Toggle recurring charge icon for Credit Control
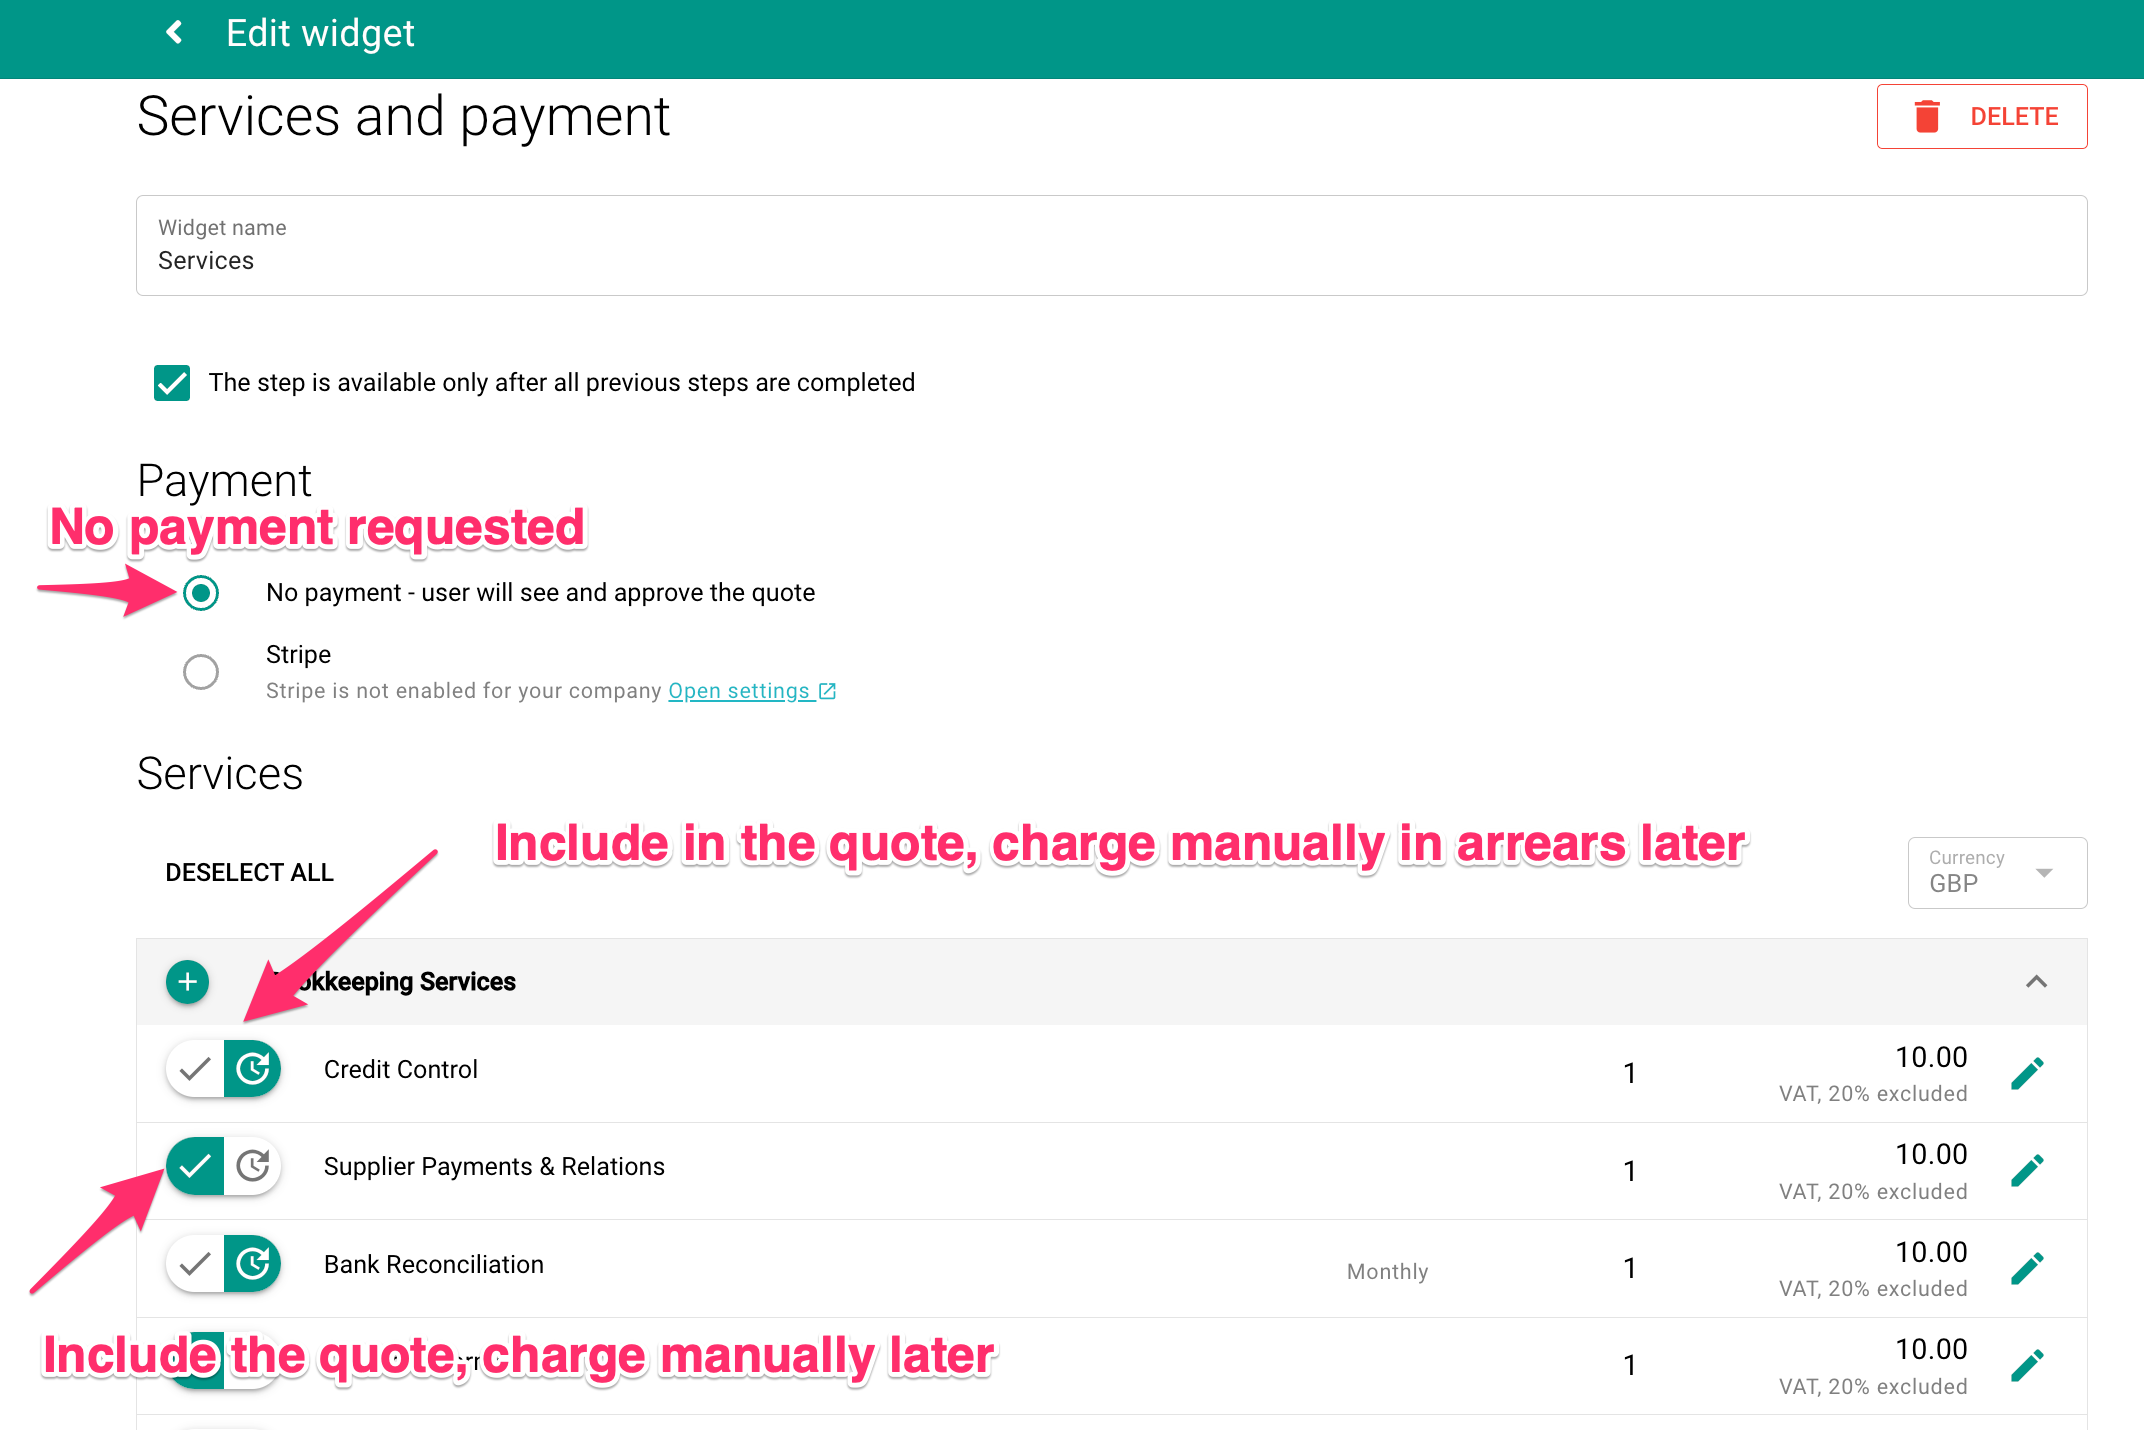The height and width of the screenshot is (1430, 2144). click(253, 1068)
